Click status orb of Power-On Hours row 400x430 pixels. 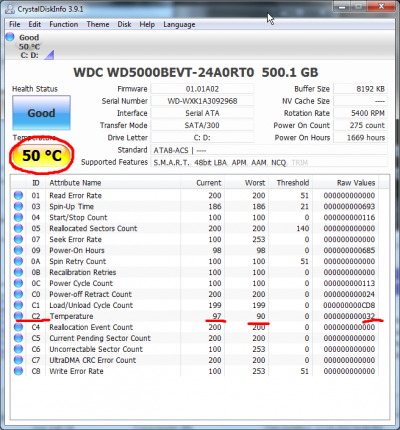click(x=18, y=250)
